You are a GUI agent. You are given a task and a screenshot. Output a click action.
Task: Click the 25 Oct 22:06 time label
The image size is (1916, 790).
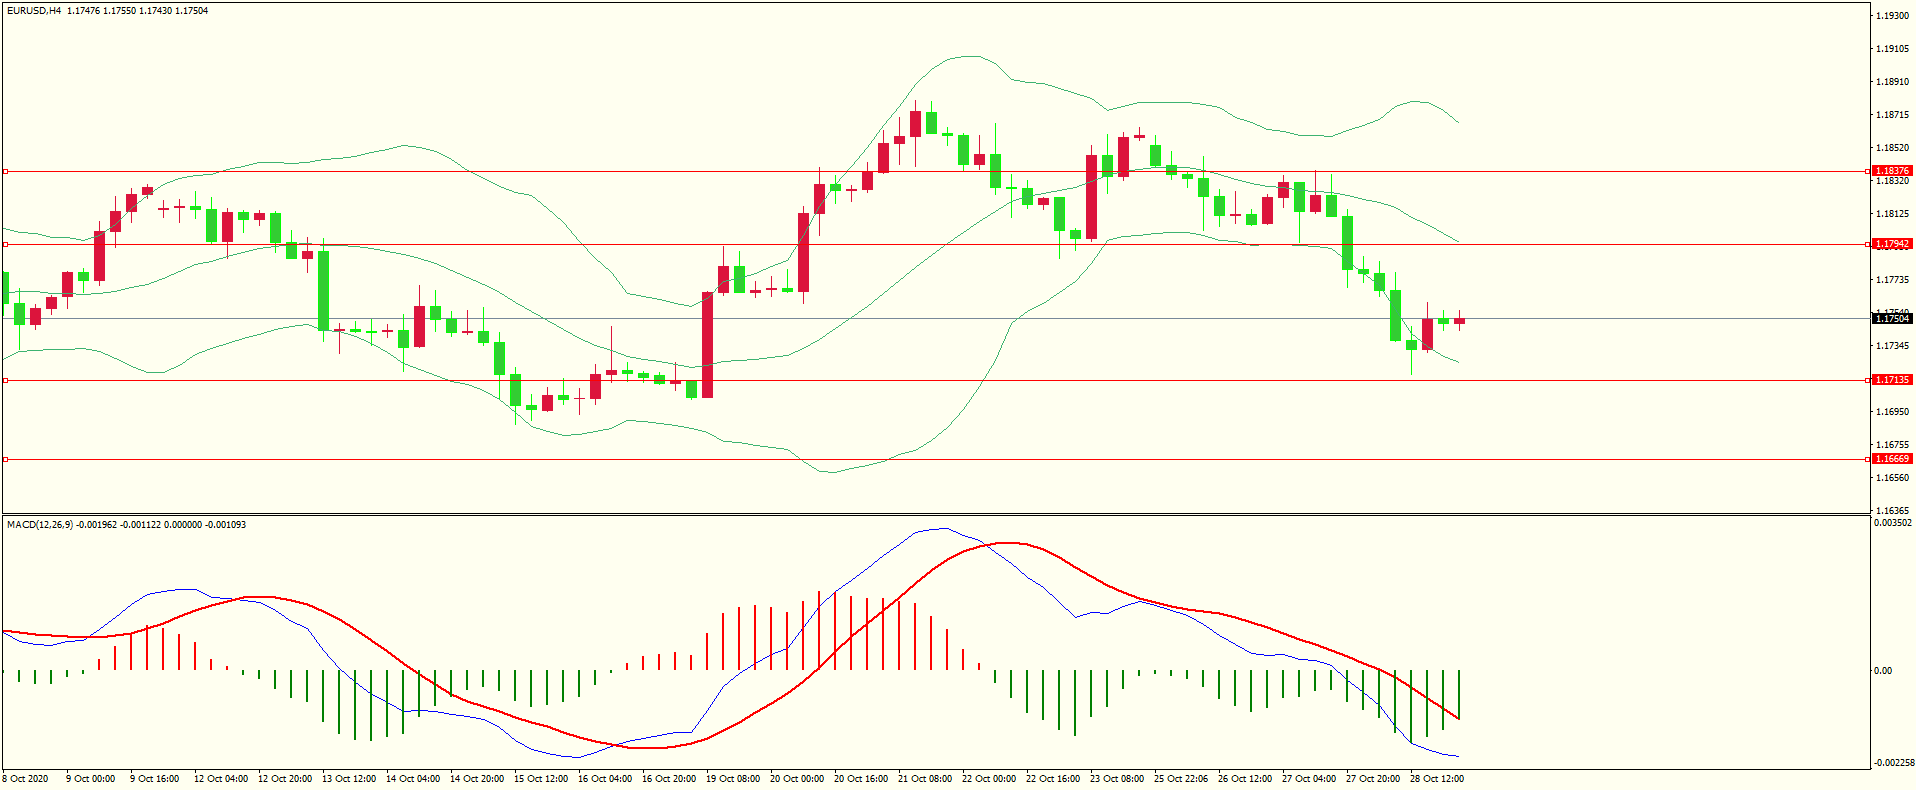[x=1181, y=779]
